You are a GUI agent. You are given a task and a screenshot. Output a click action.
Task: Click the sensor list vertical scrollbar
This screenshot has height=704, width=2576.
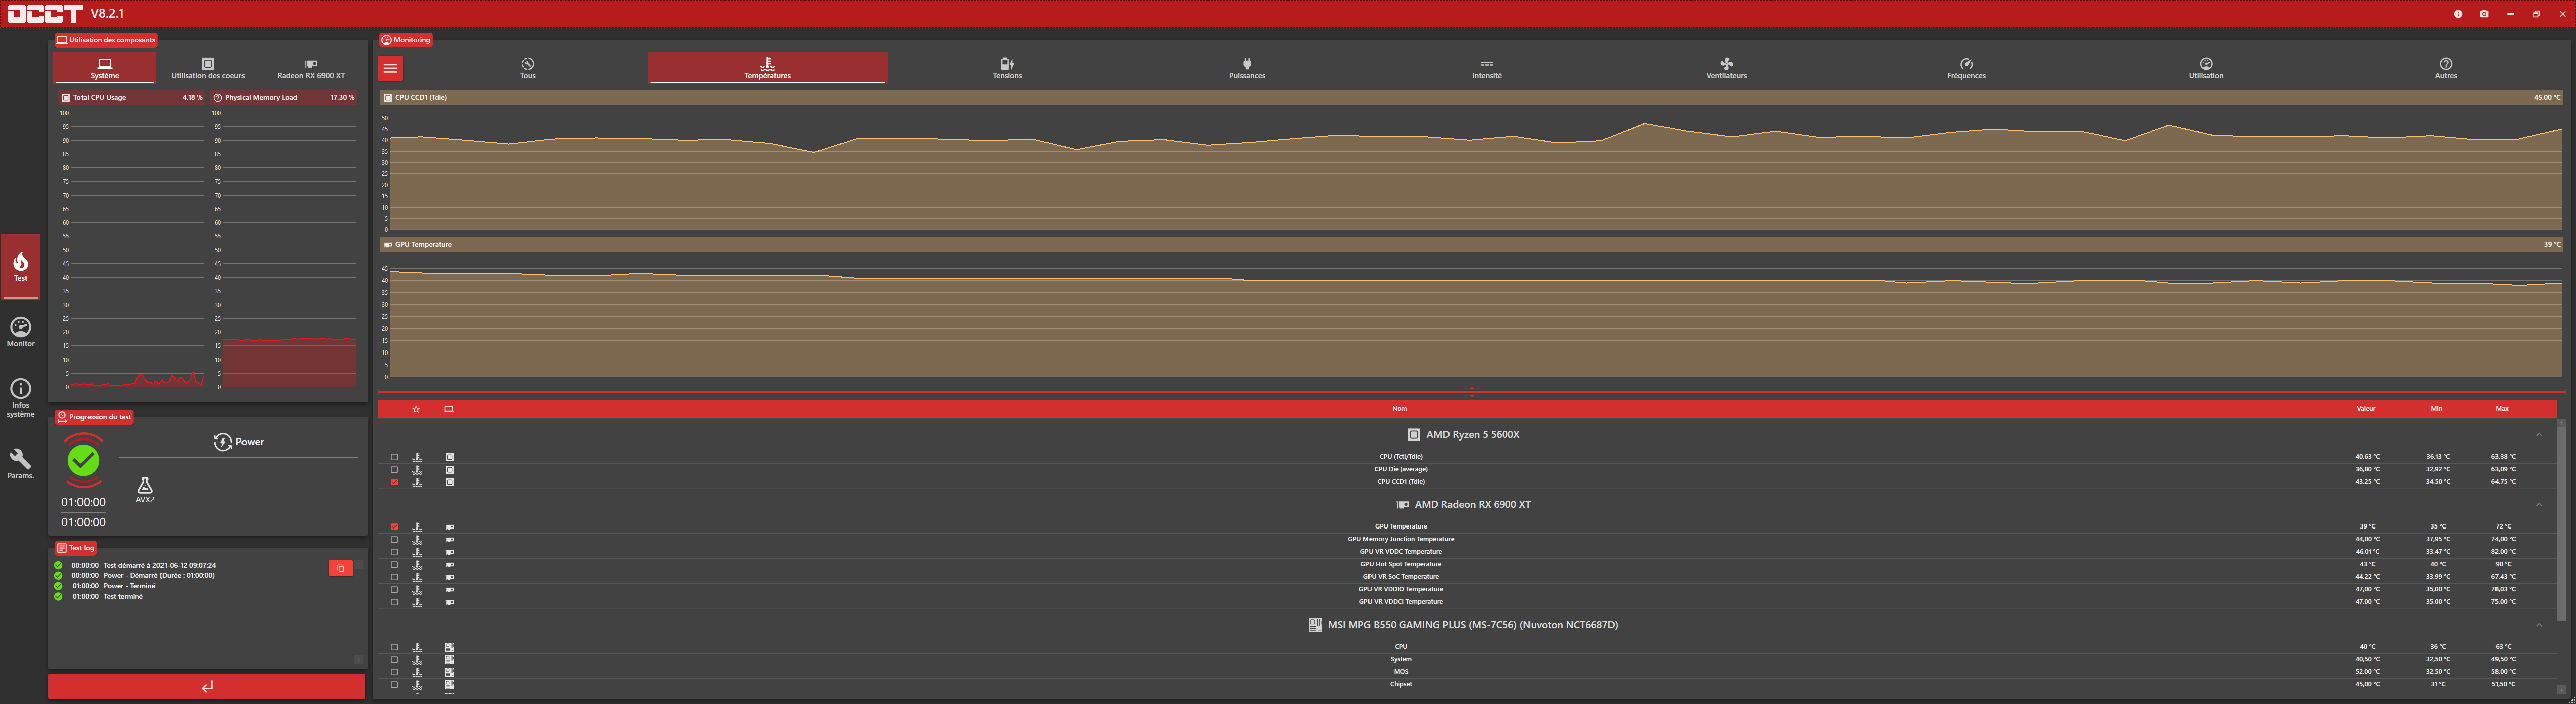click(2561, 520)
